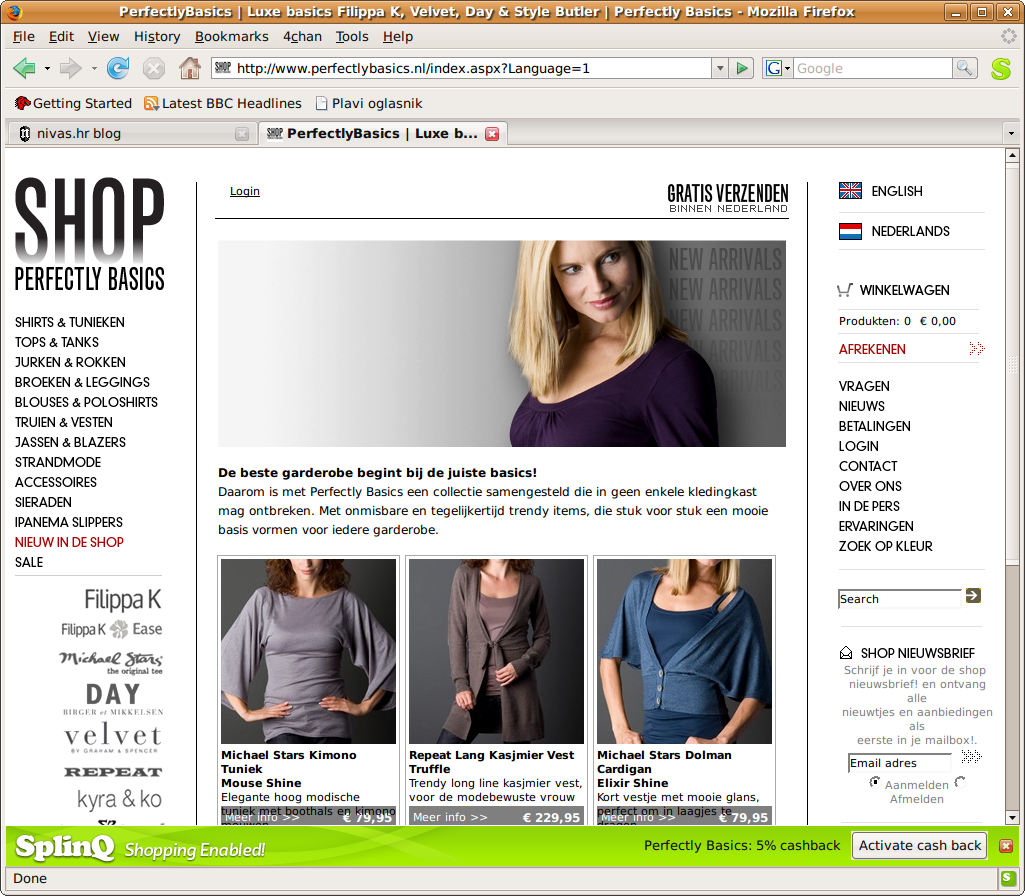Screen dimensions: 1025x896
Task: Open the Bookmarks menu
Action: point(231,36)
